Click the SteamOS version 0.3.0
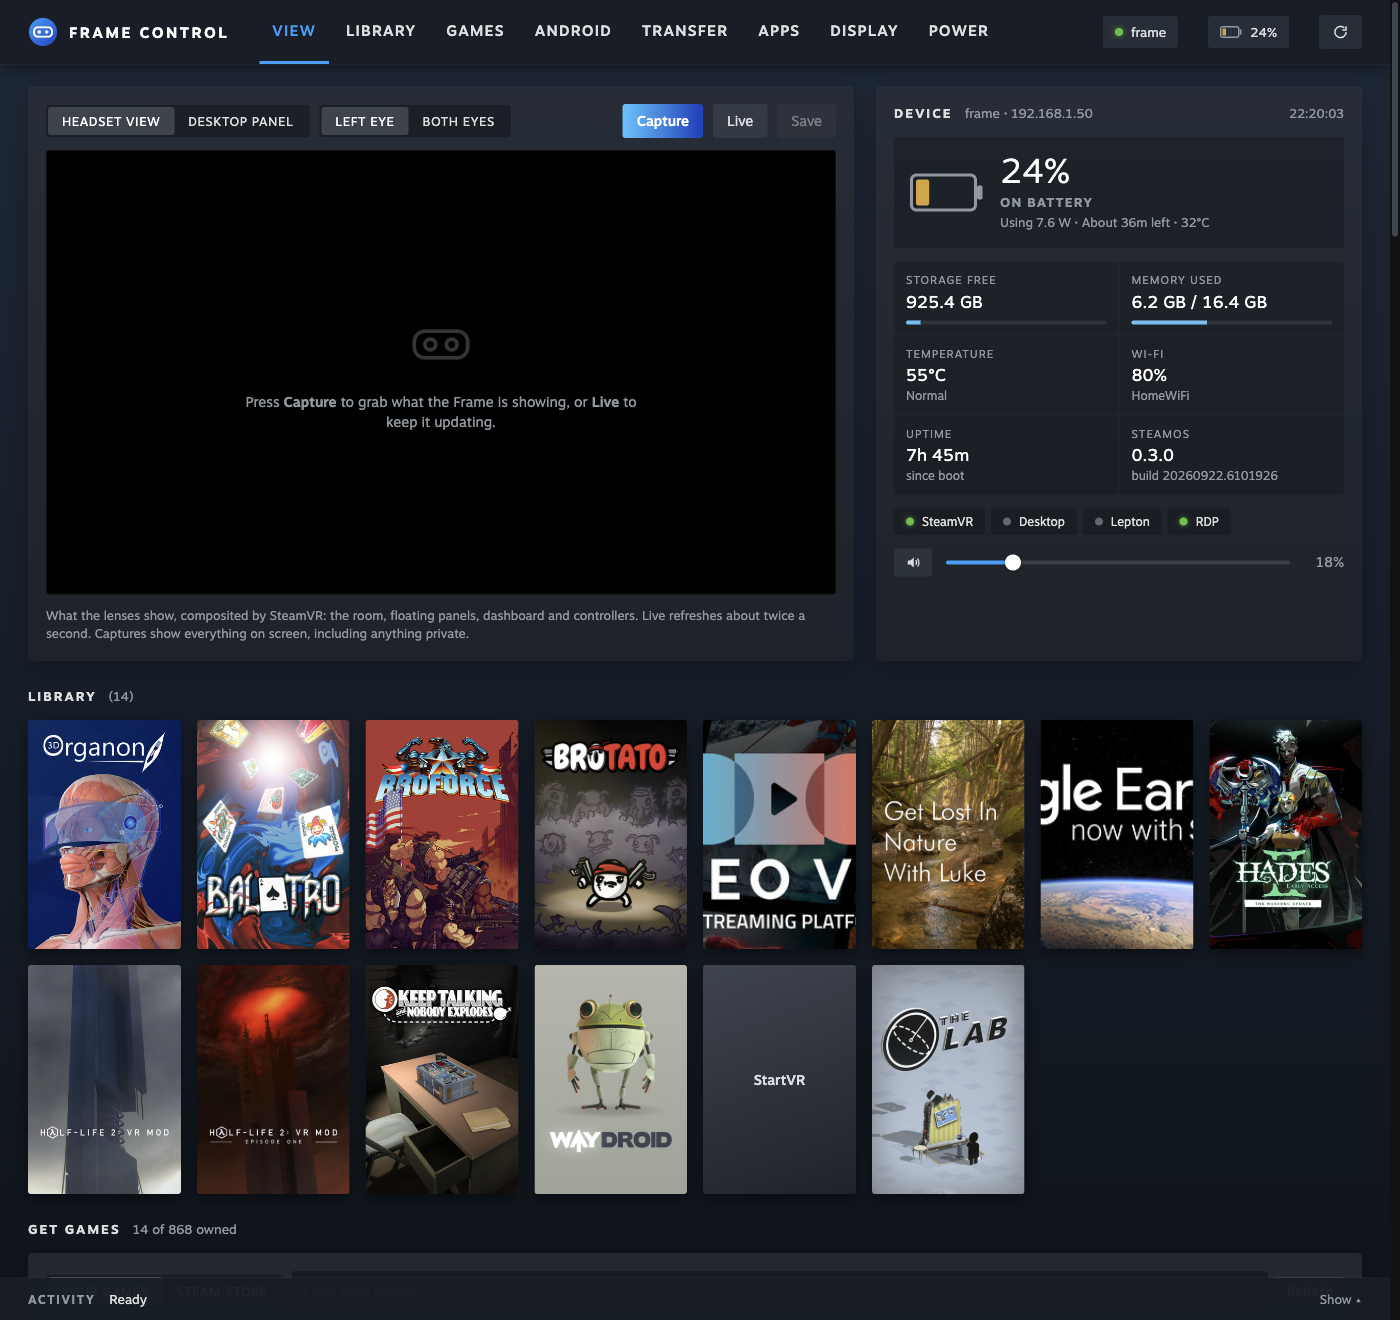 pyautogui.click(x=1152, y=455)
